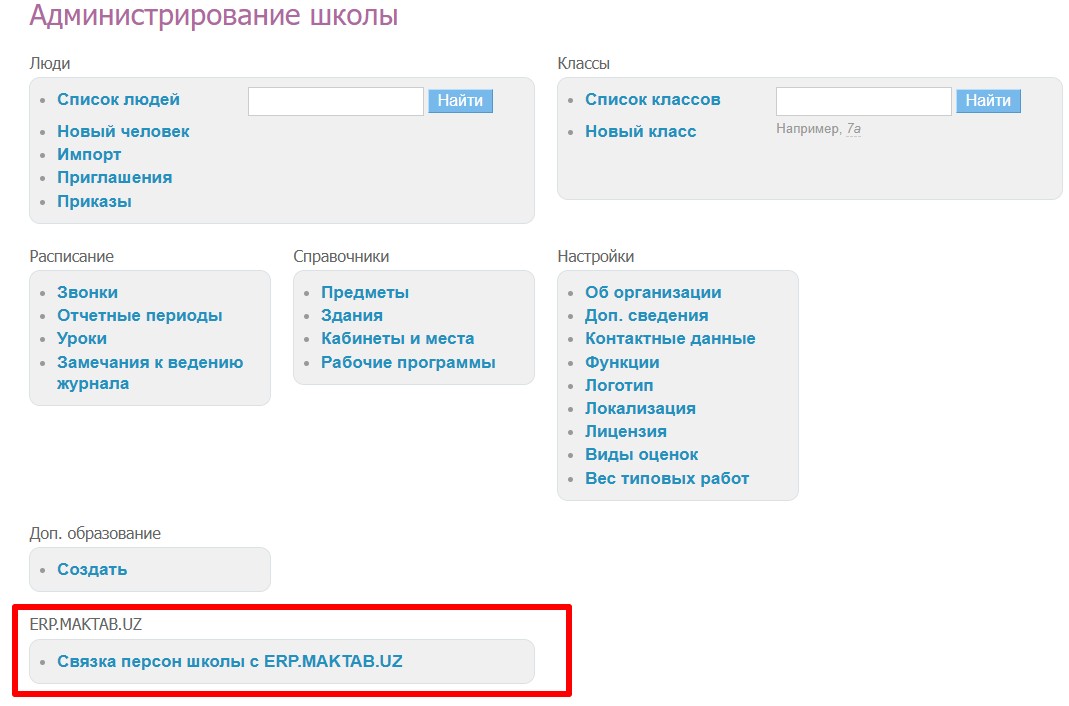
Task: Open the "Логотип" settings page
Action: click(619, 385)
